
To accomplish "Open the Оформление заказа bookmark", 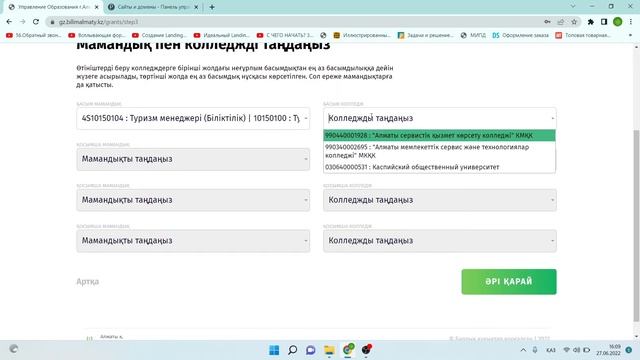I will (520, 36).
